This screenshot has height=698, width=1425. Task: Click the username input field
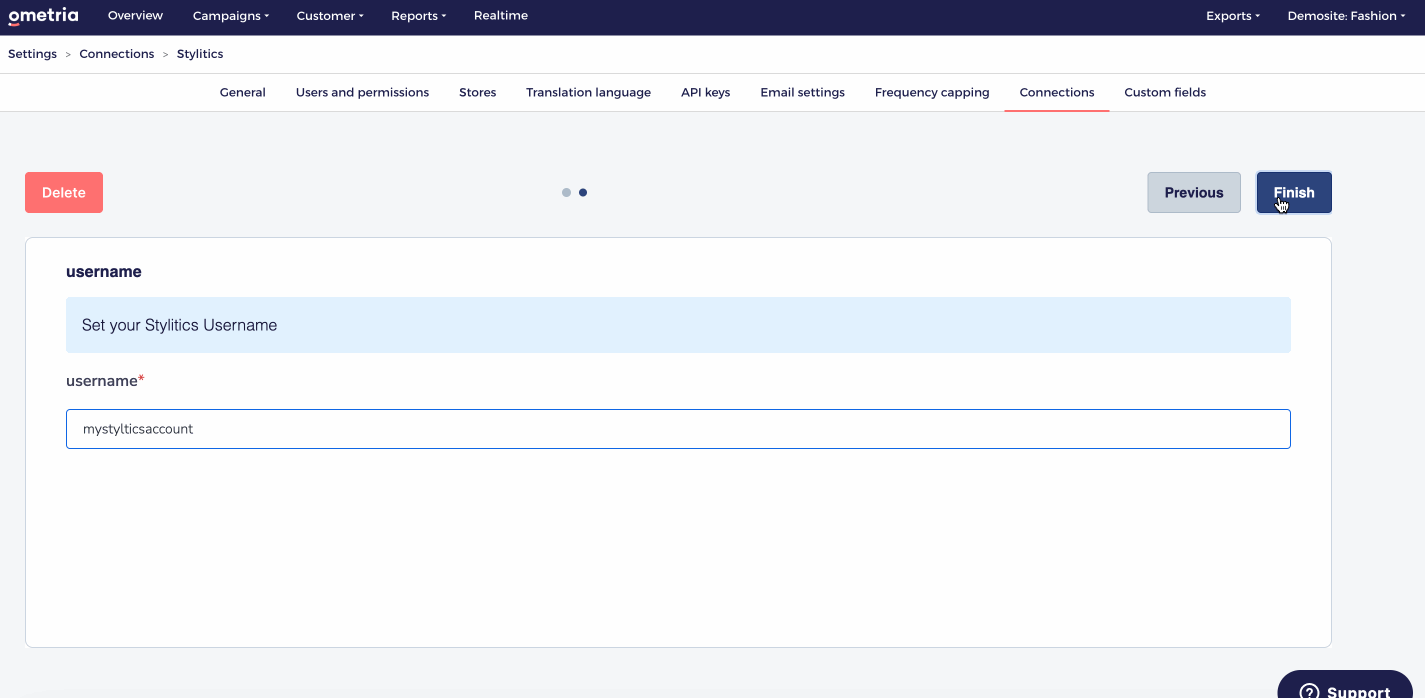tap(678, 429)
